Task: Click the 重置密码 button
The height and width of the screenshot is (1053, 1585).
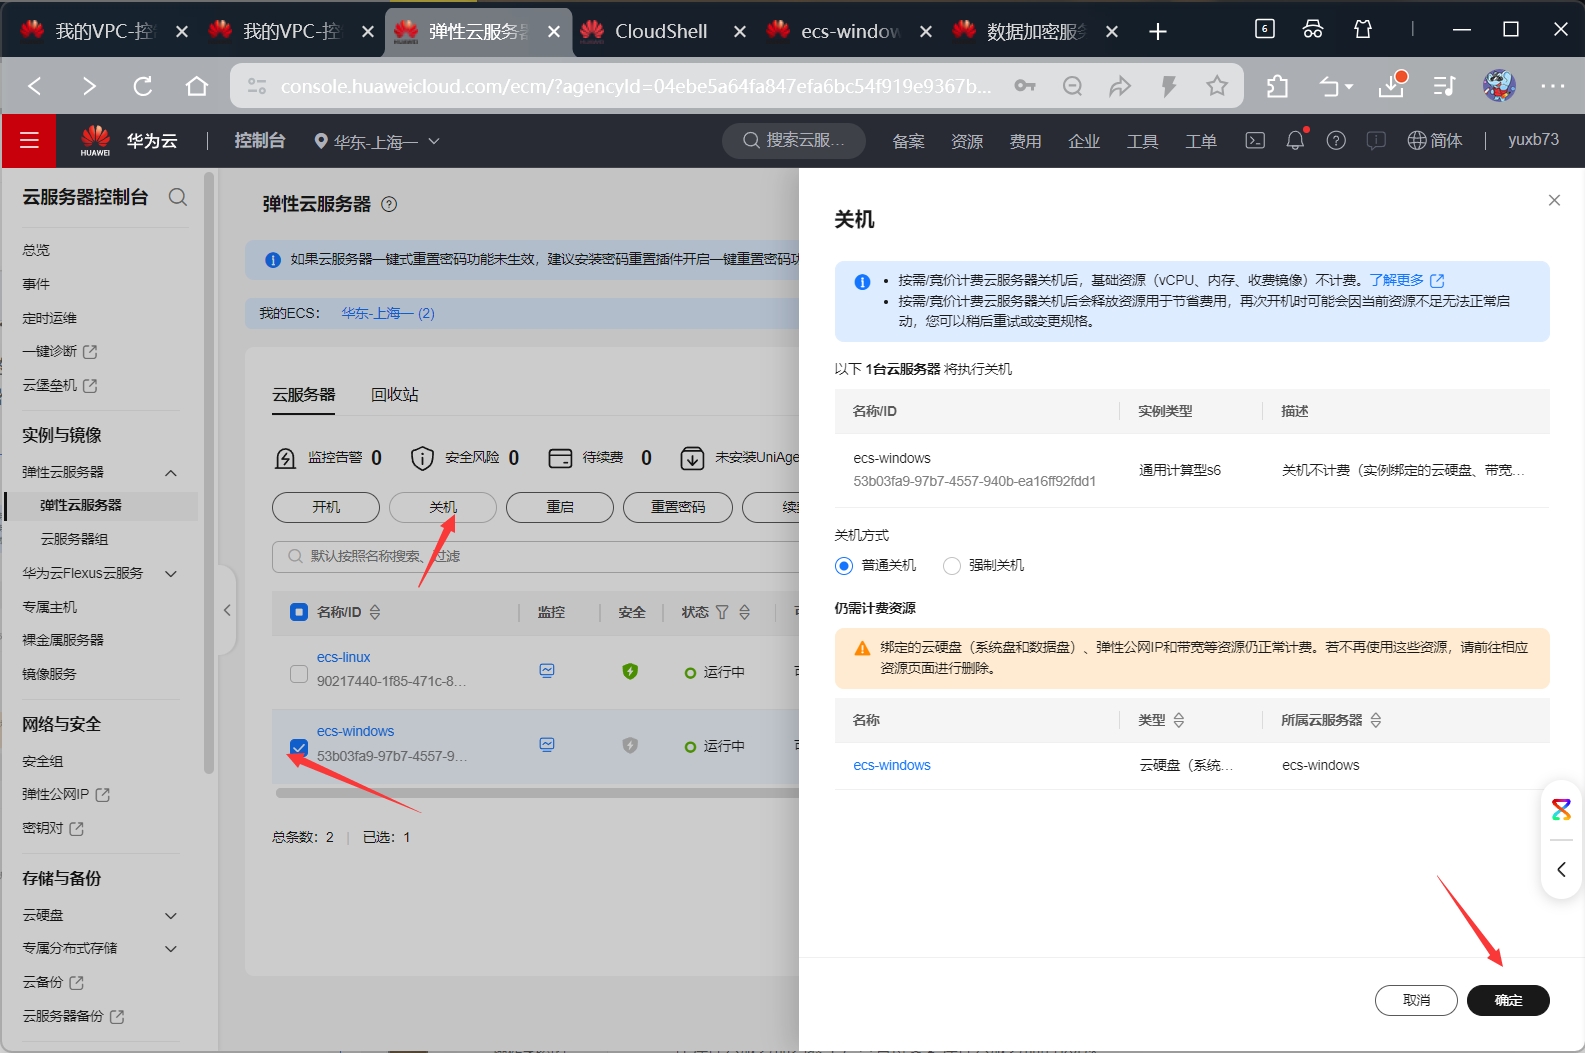Action: tap(678, 507)
